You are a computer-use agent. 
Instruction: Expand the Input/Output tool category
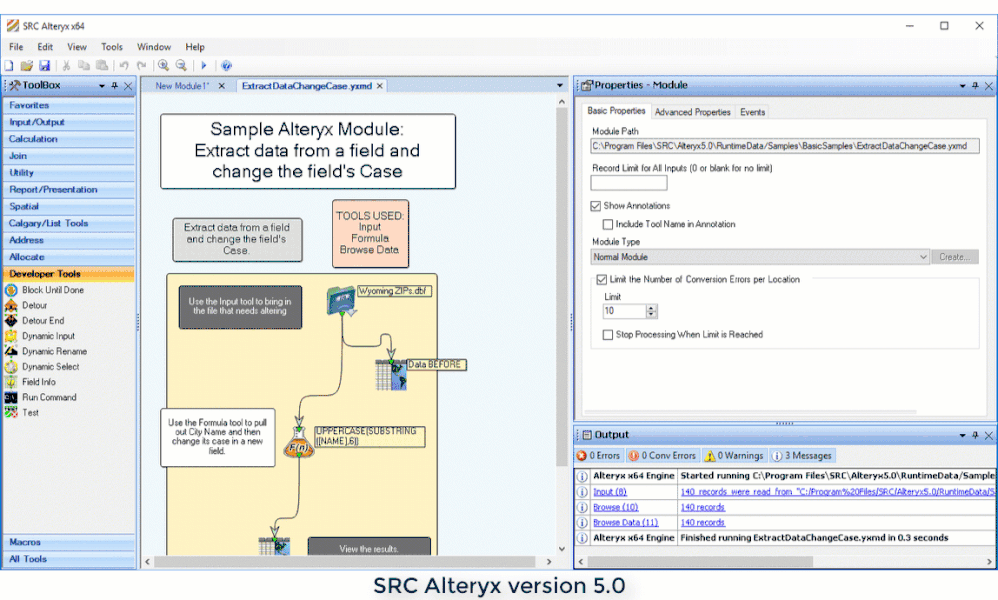(69, 122)
